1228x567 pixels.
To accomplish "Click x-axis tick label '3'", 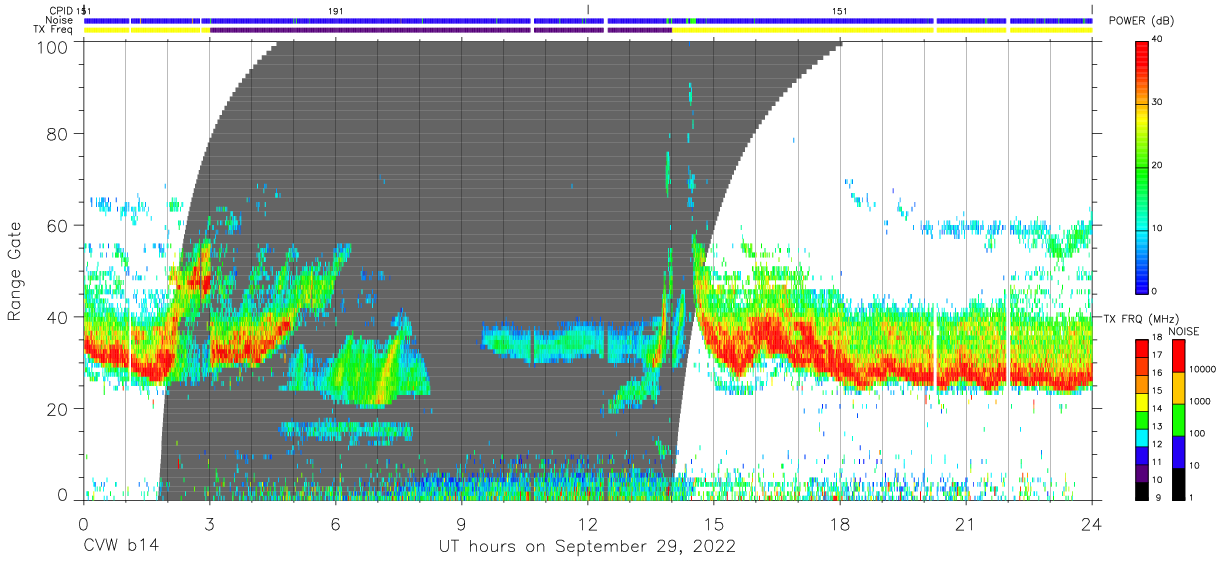I will click(209, 524).
